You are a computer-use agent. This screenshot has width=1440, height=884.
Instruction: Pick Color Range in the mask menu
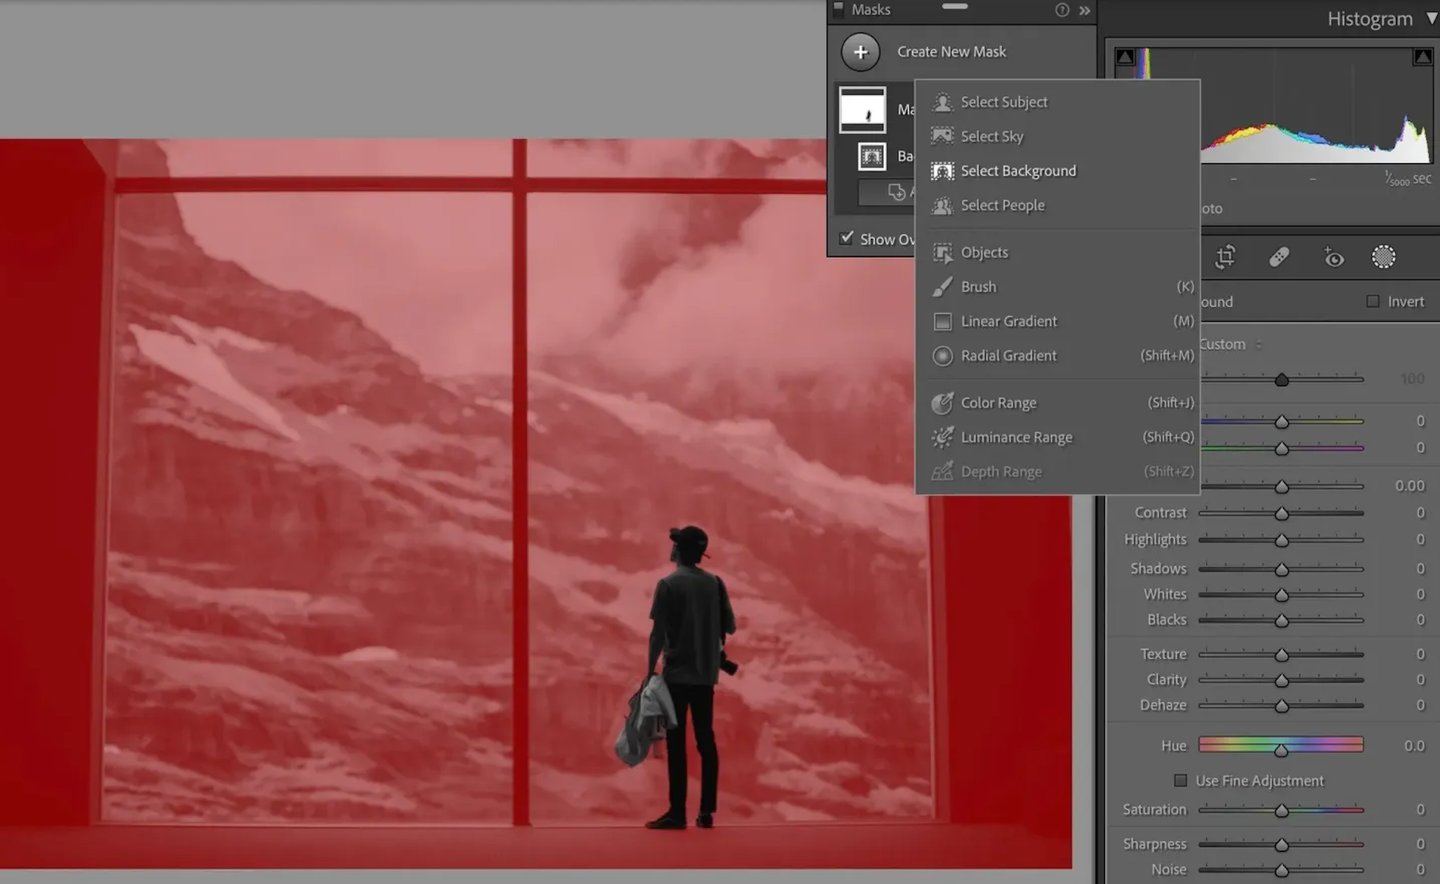pyautogui.click(x=1058, y=402)
